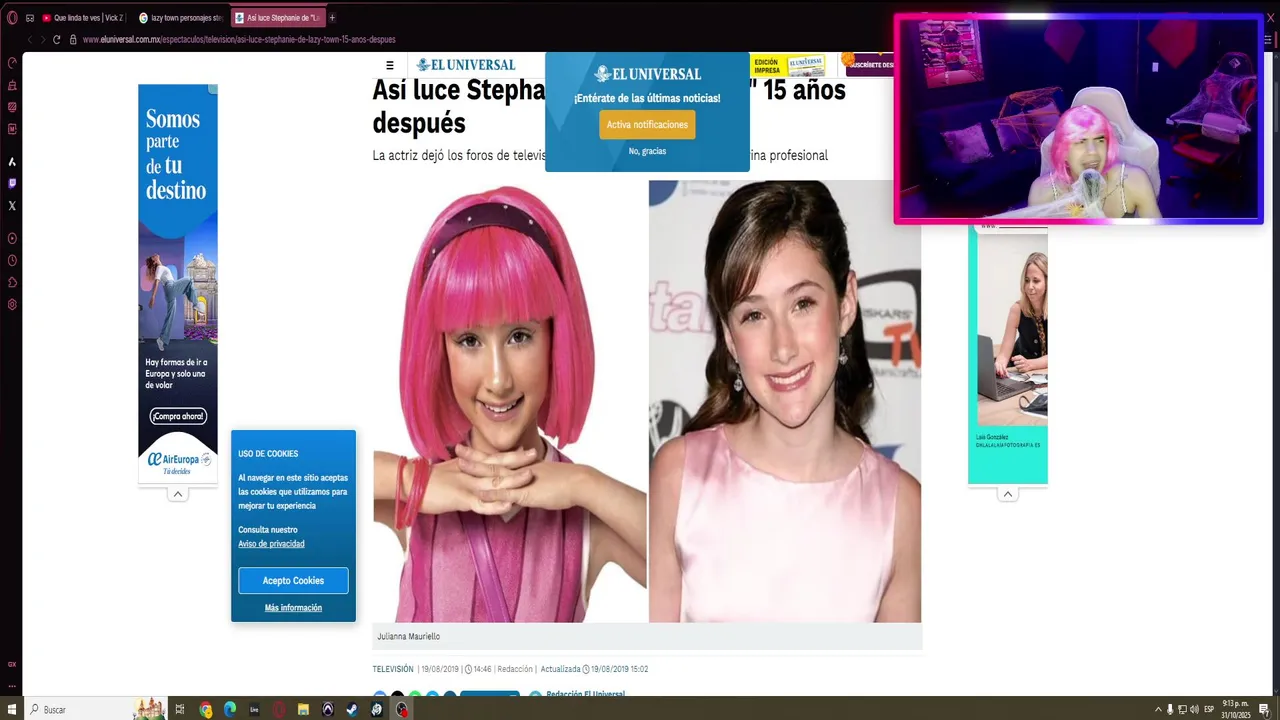The image size is (1280, 720).
Task: Click 'Activa notificaciones' button
Action: 647,125
